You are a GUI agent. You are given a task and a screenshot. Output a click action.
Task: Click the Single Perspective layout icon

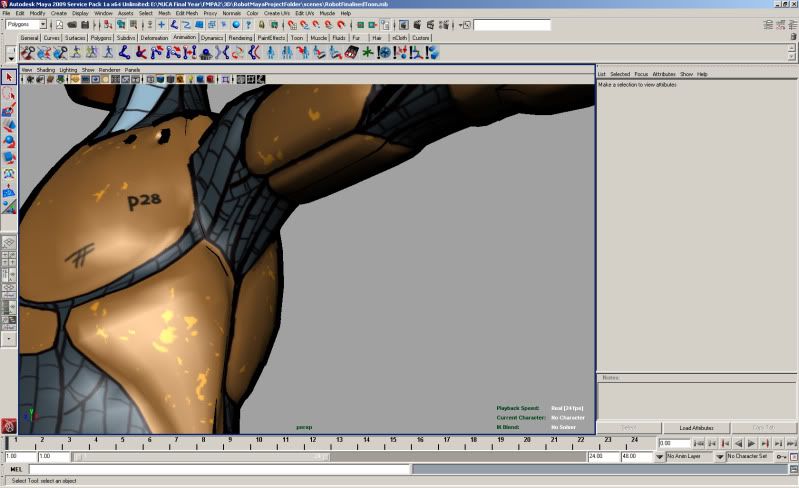tap(9, 243)
